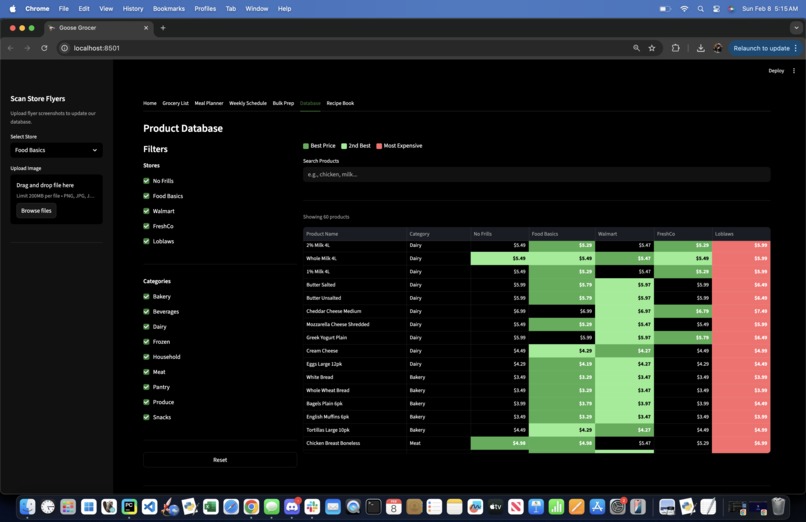The image size is (806, 522).
Task: Uncheck the Food Basics store filter
Action: pos(146,196)
